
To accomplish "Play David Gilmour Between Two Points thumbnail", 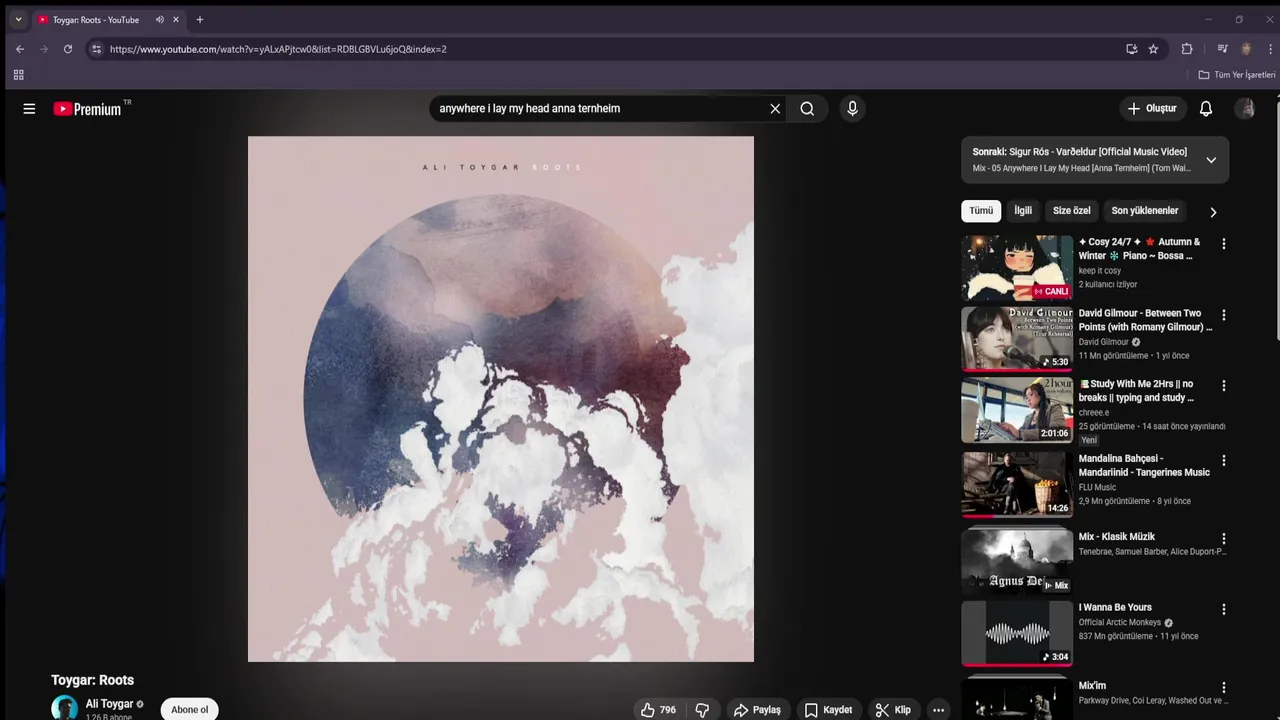I will pyautogui.click(x=1017, y=338).
